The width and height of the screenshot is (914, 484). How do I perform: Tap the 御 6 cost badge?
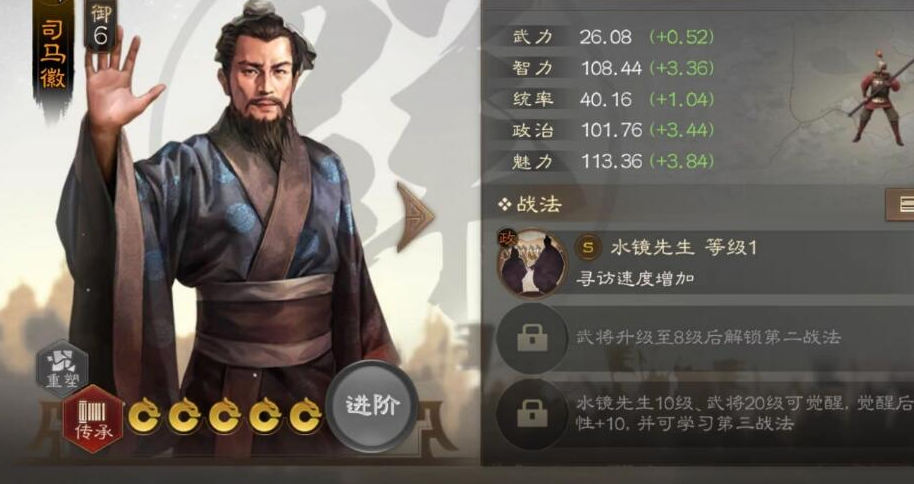tap(100, 24)
